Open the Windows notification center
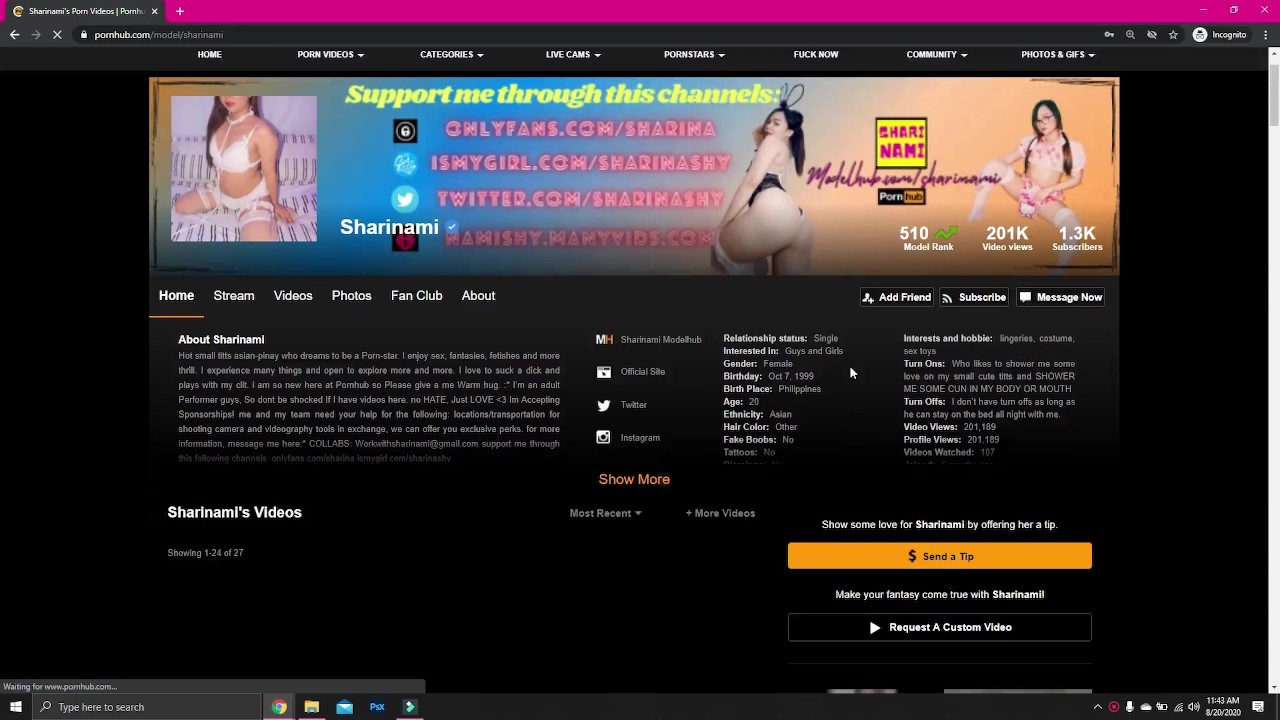The image size is (1280, 720). pyautogui.click(x=1258, y=707)
